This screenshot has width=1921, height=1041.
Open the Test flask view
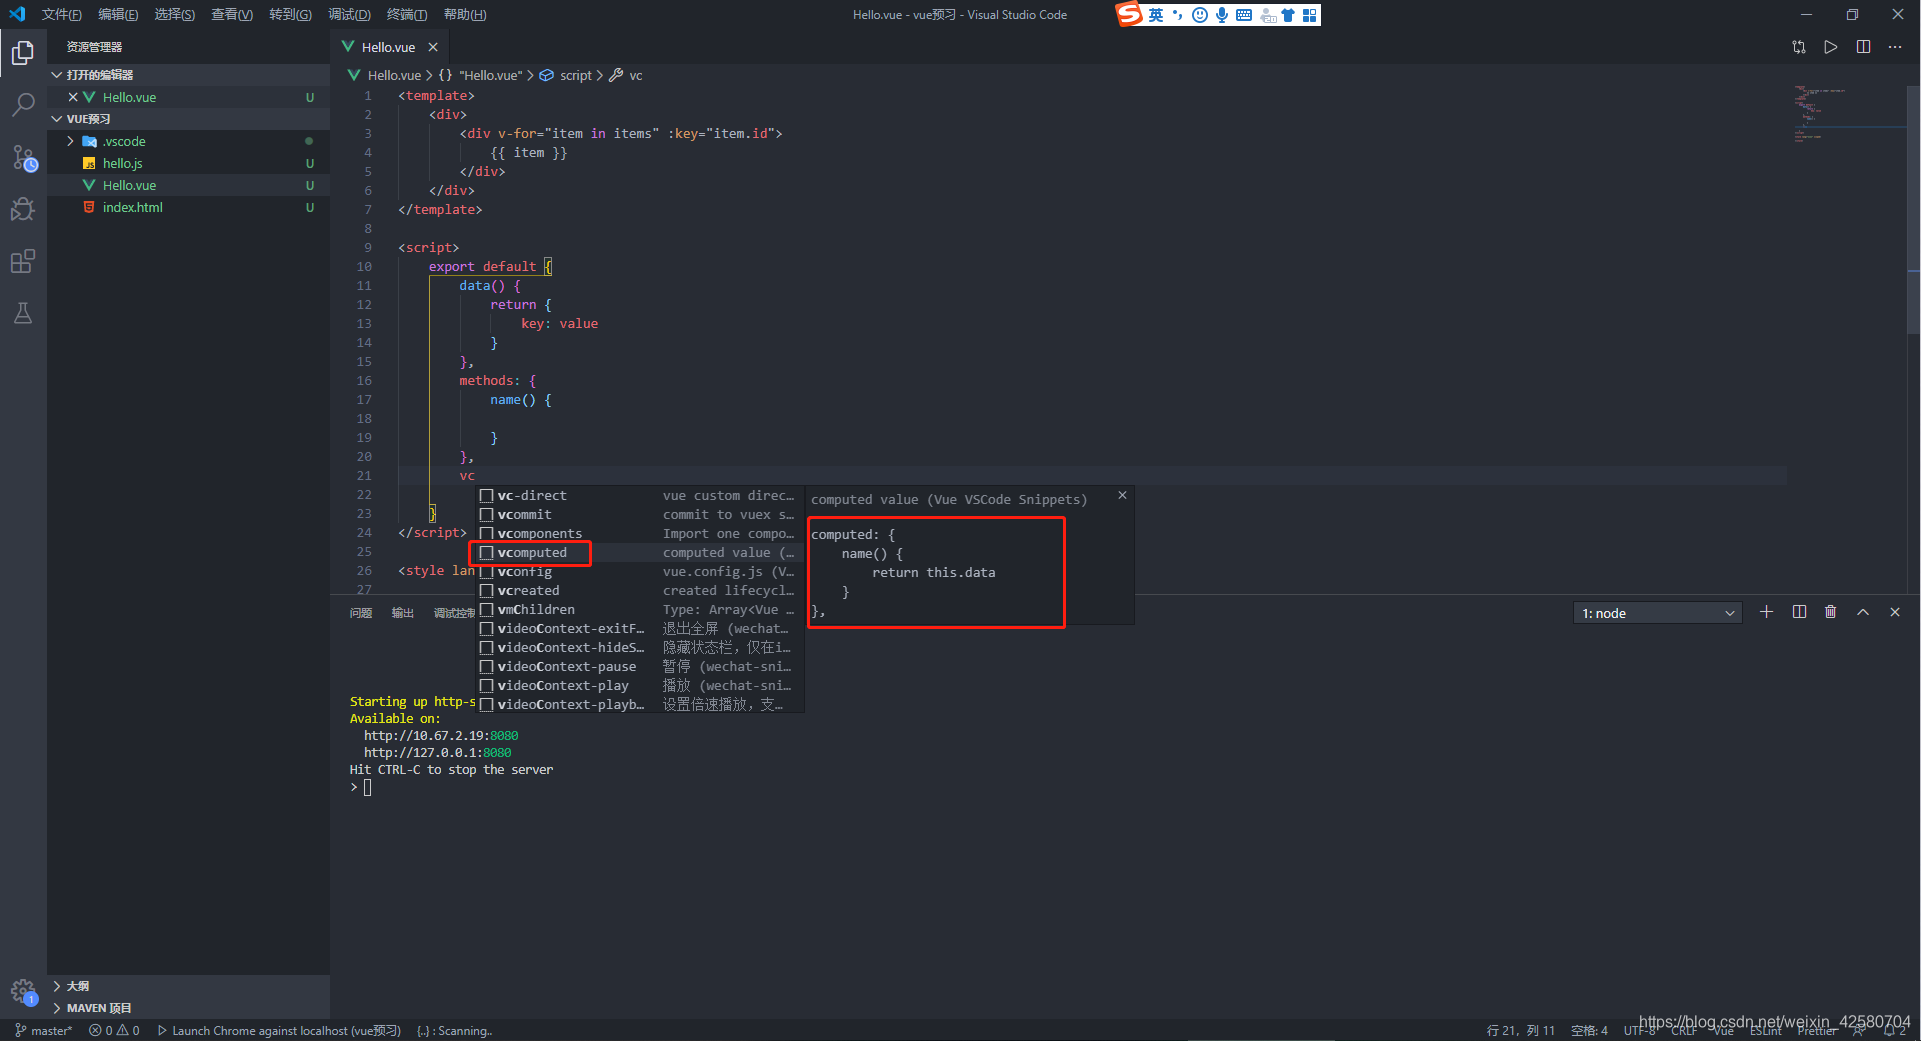click(x=23, y=313)
